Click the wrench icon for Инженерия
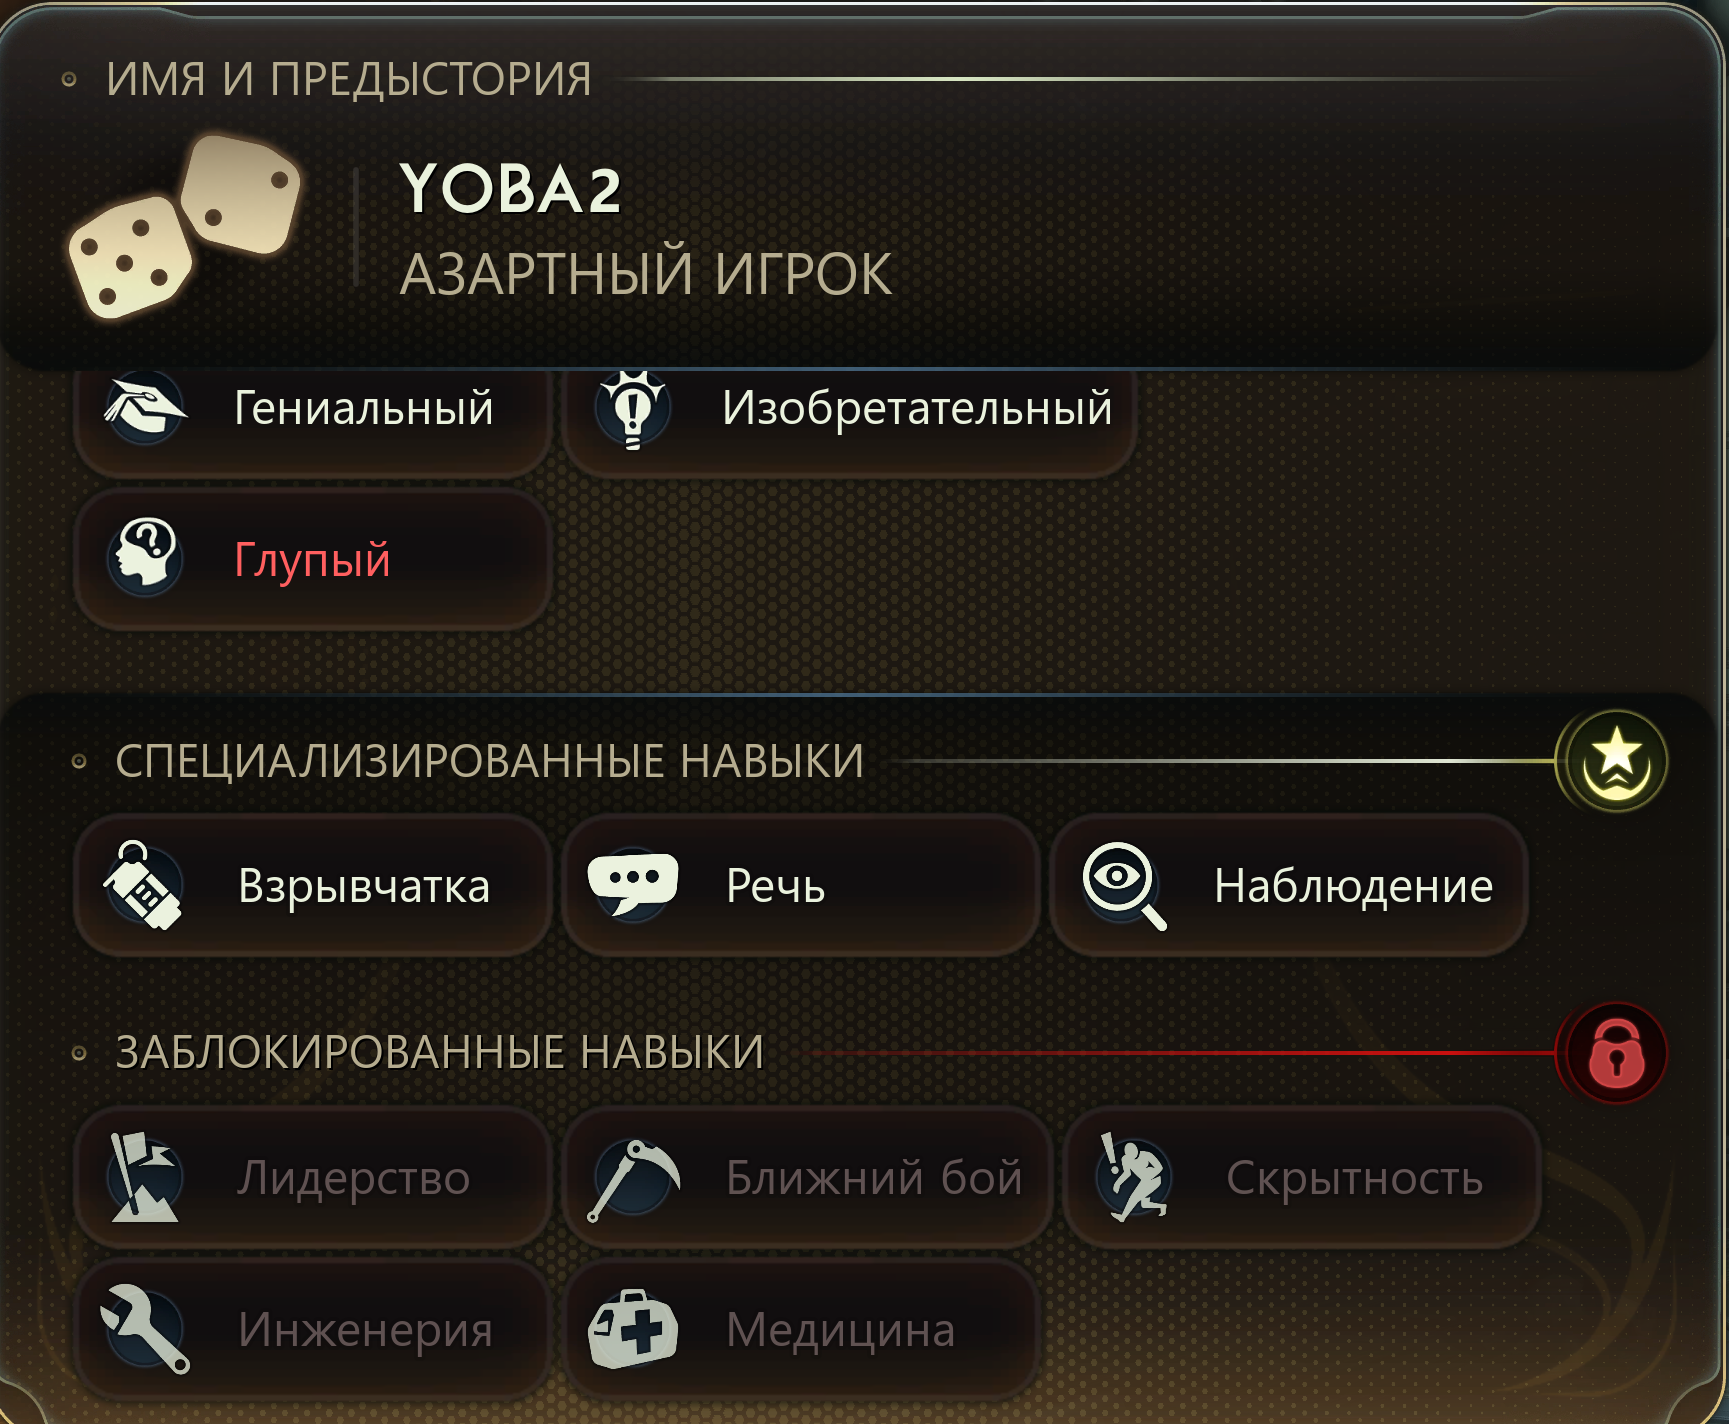The height and width of the screenshot is (1424, 1729). (x=145, y=1329)
